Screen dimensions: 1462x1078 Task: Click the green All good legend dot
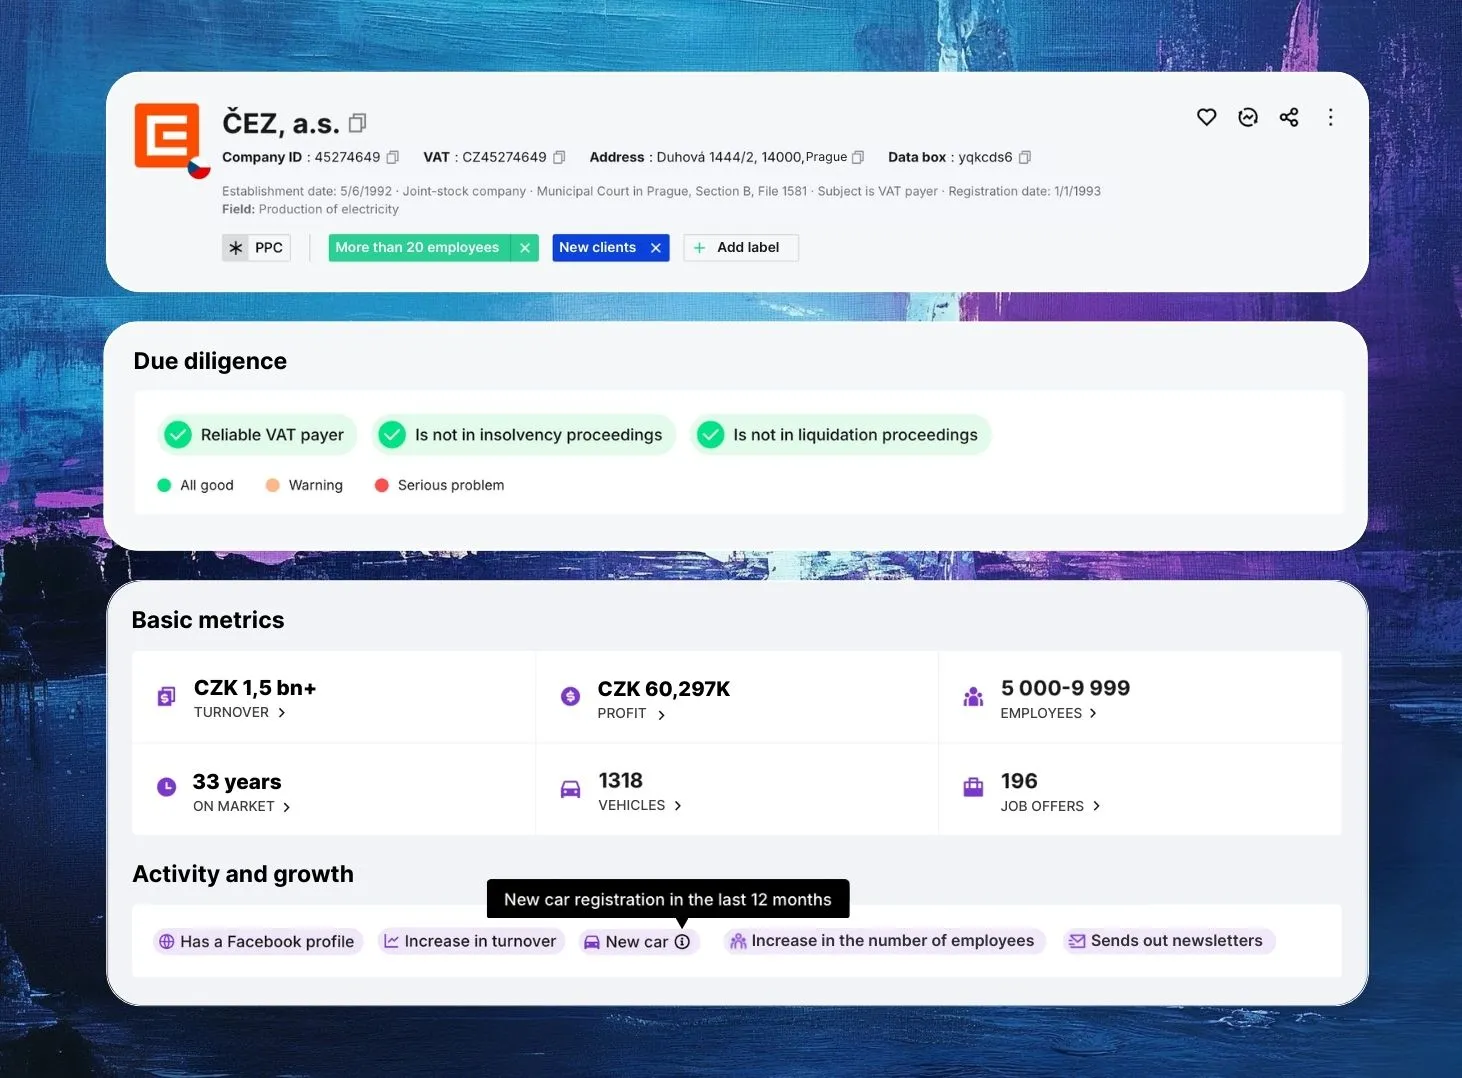pyautogui.click(x=164, y=485)
